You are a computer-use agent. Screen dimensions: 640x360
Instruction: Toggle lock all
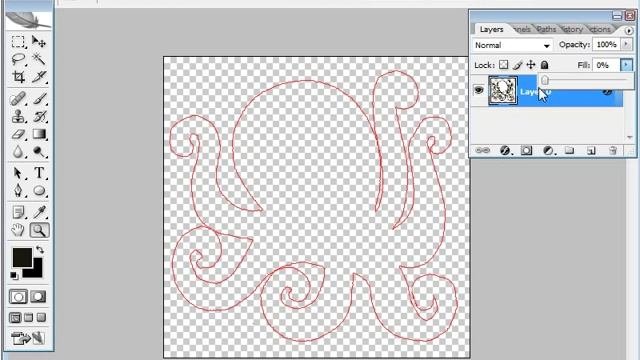pyautogui.click(x=544, y=65)
